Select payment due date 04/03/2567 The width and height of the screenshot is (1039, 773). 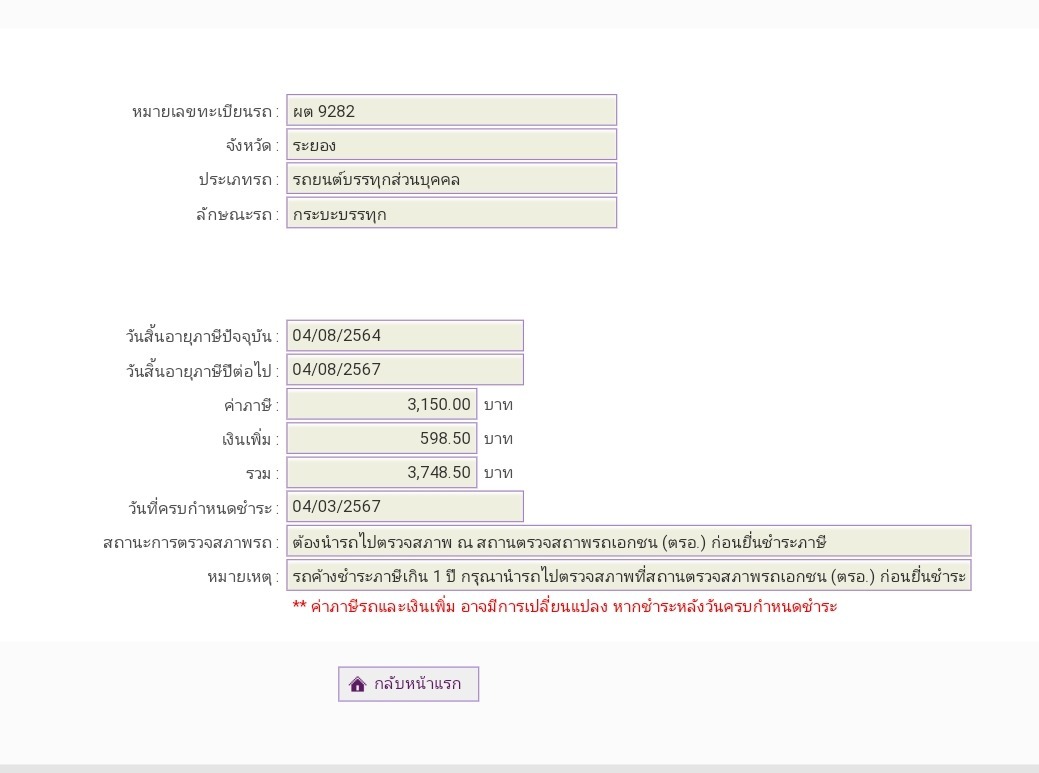(405, 506)
